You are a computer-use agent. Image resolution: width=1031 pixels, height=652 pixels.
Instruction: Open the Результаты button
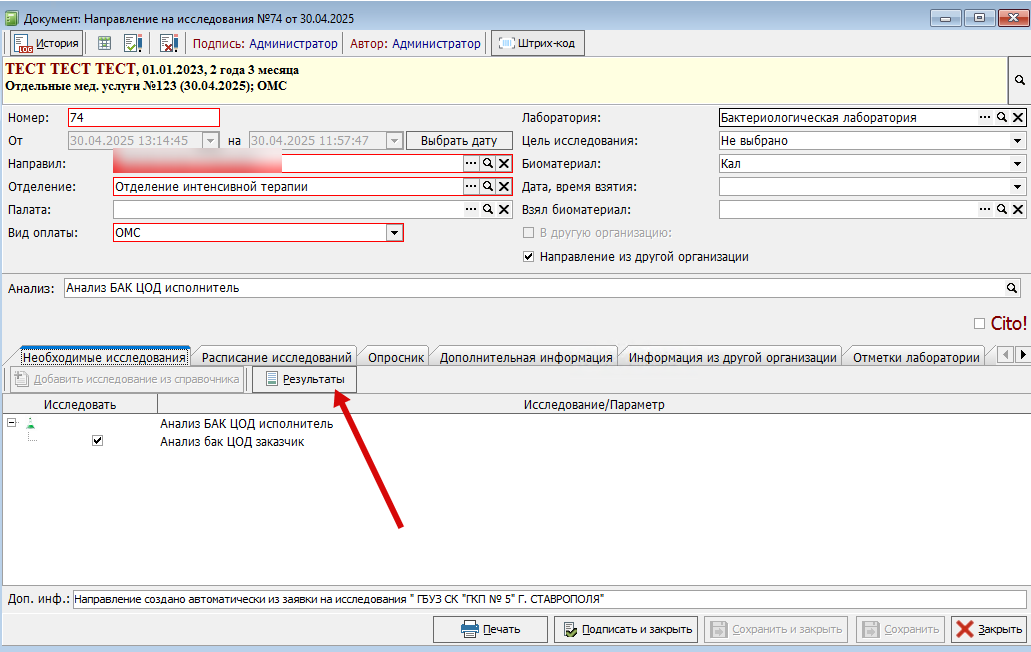305,379
